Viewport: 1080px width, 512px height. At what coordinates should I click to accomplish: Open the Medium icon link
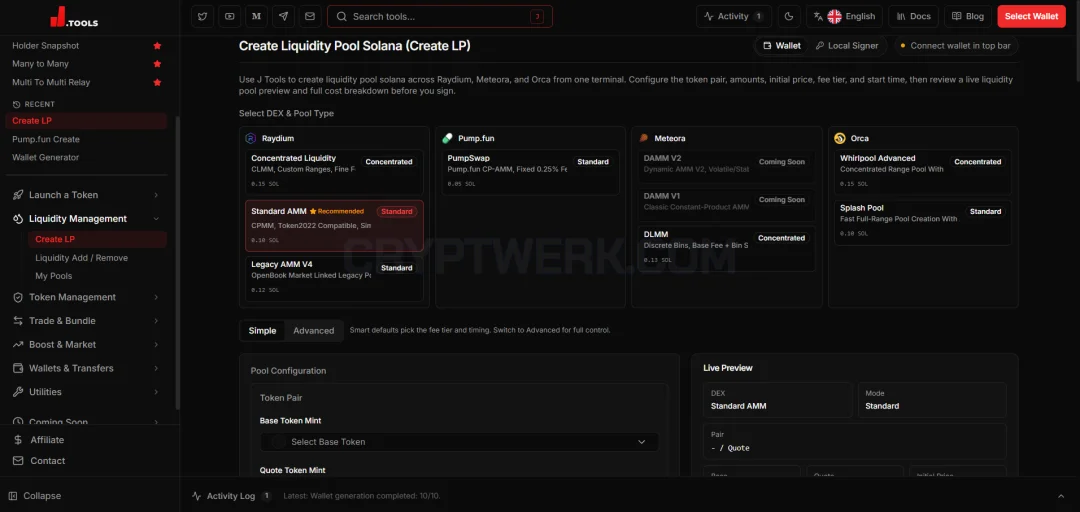(x=256, y=17)
